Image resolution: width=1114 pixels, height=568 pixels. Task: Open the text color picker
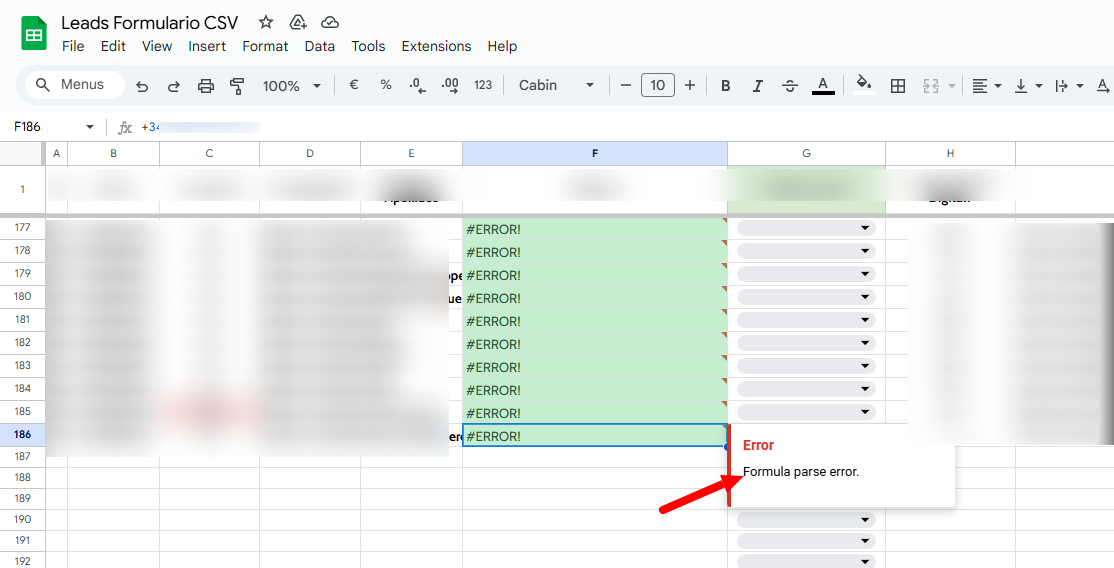[823, 86]
